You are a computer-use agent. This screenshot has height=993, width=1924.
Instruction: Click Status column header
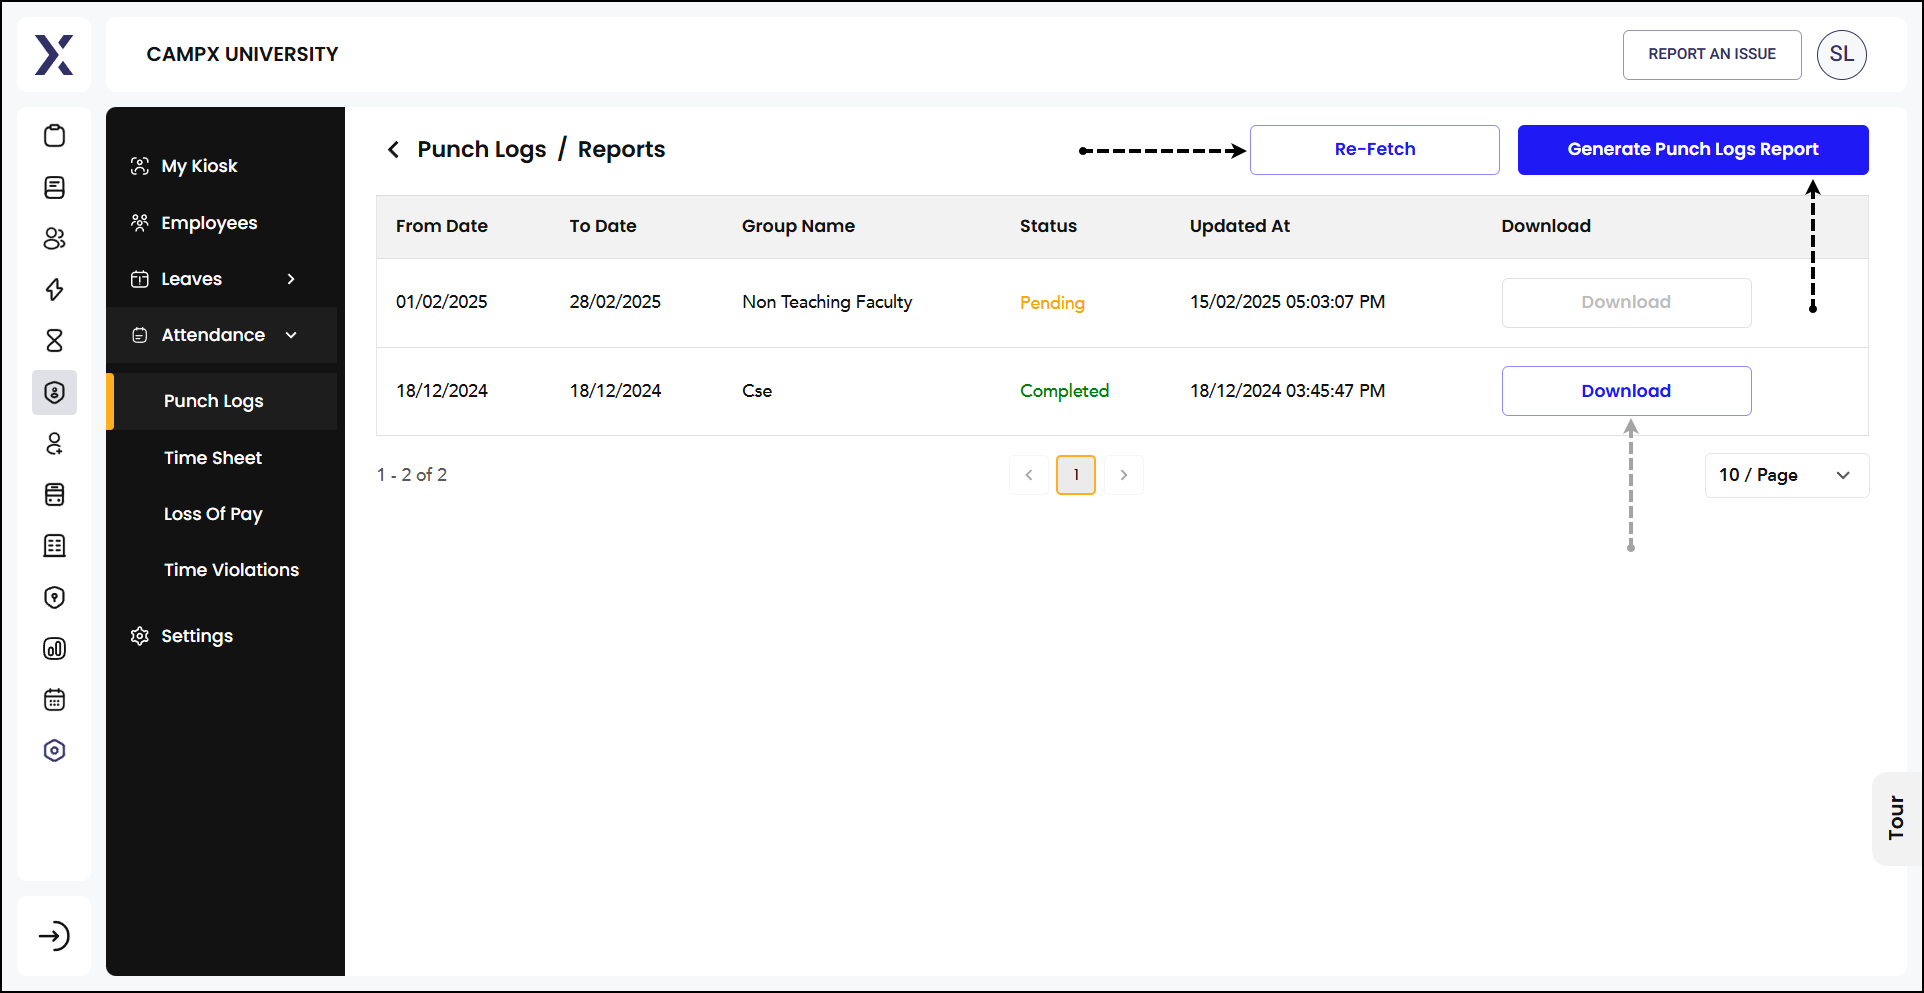click(x=1048, y=226)
